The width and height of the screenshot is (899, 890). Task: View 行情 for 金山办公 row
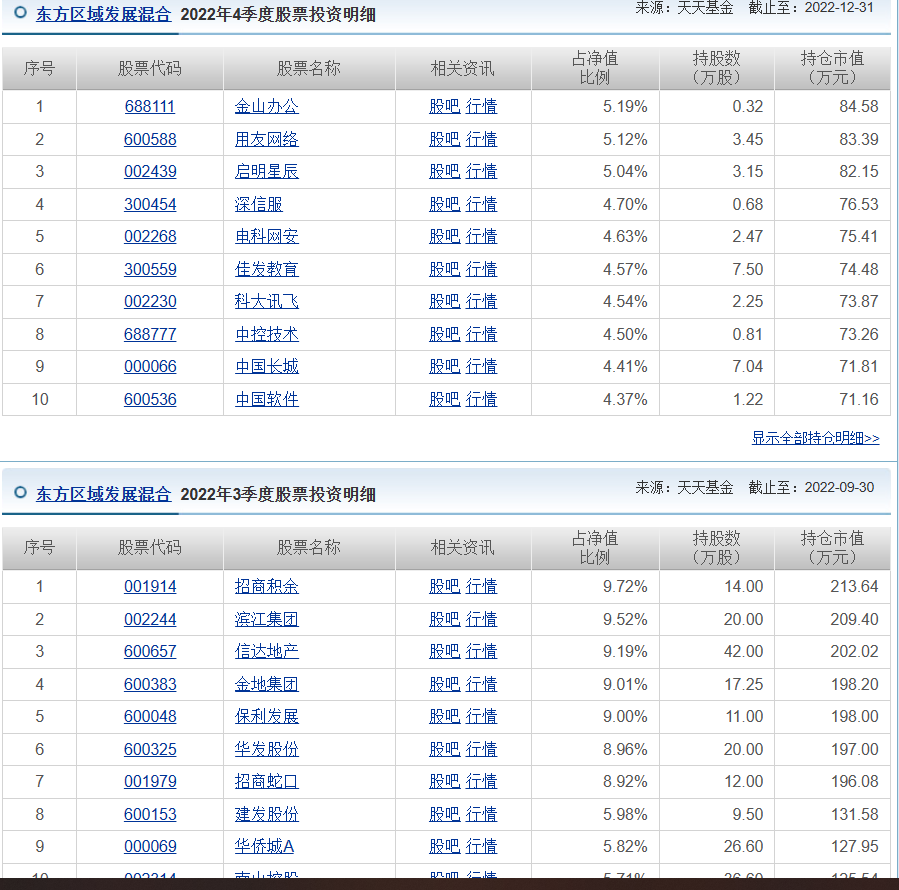tap(481, 107)
